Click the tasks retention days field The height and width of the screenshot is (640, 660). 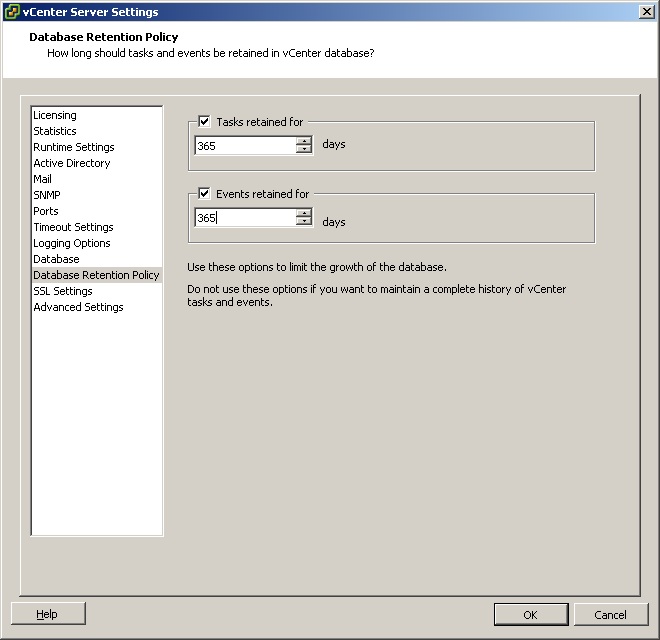tap(246, 146)
